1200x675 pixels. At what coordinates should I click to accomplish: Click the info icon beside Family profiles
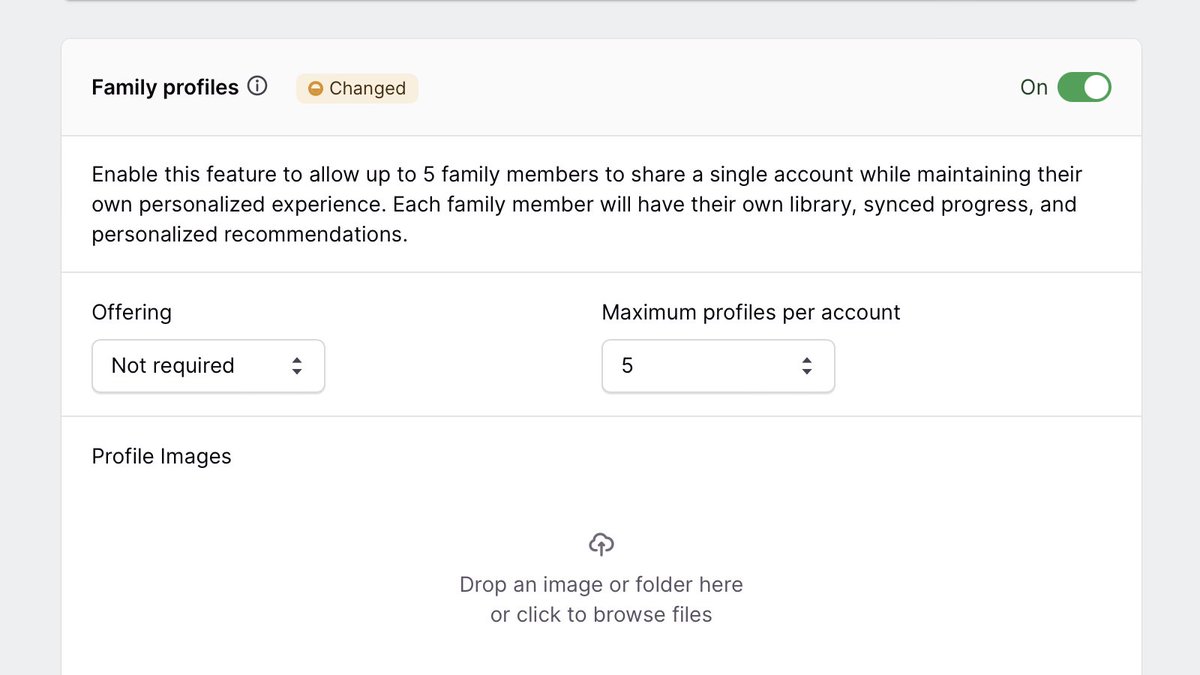(257, 87)
